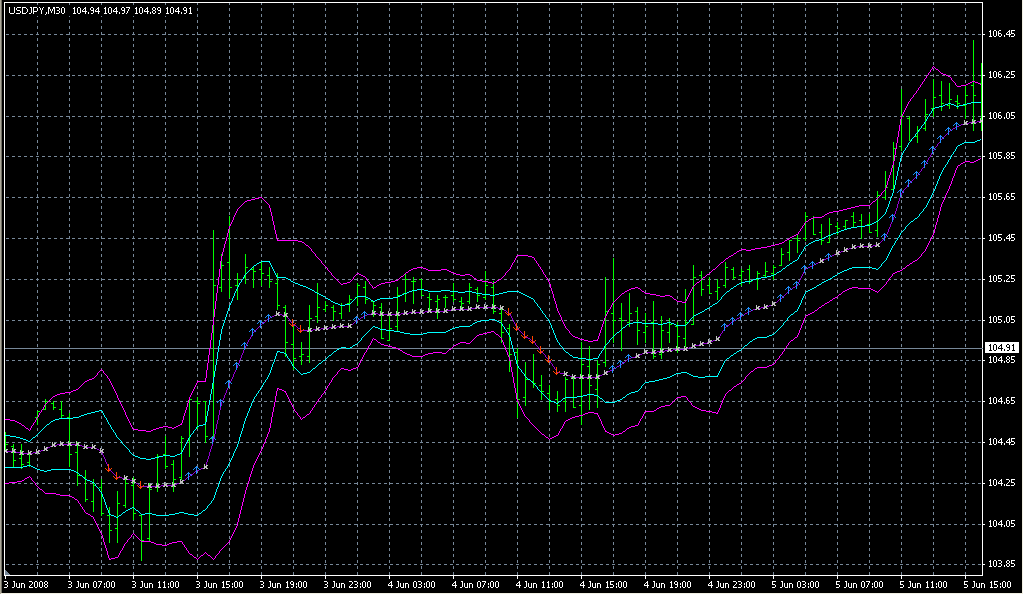1024x594 pixels.
Task: Click the 105.65 price scale label
Action: pos(1001,197)
